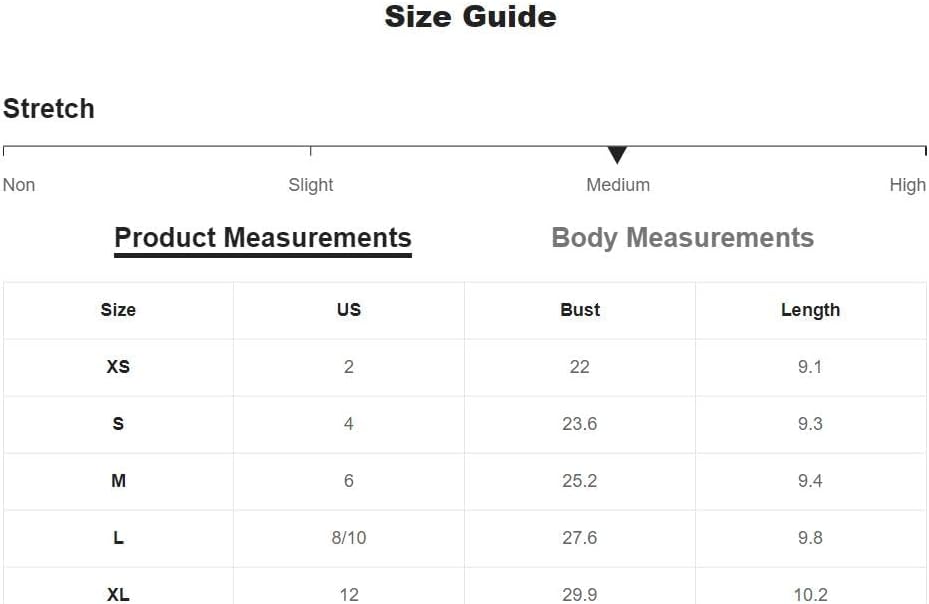This screenshot has width=929, height=604.
Task: Click the Size Guide heading
Action: click(x=470, y=17)
